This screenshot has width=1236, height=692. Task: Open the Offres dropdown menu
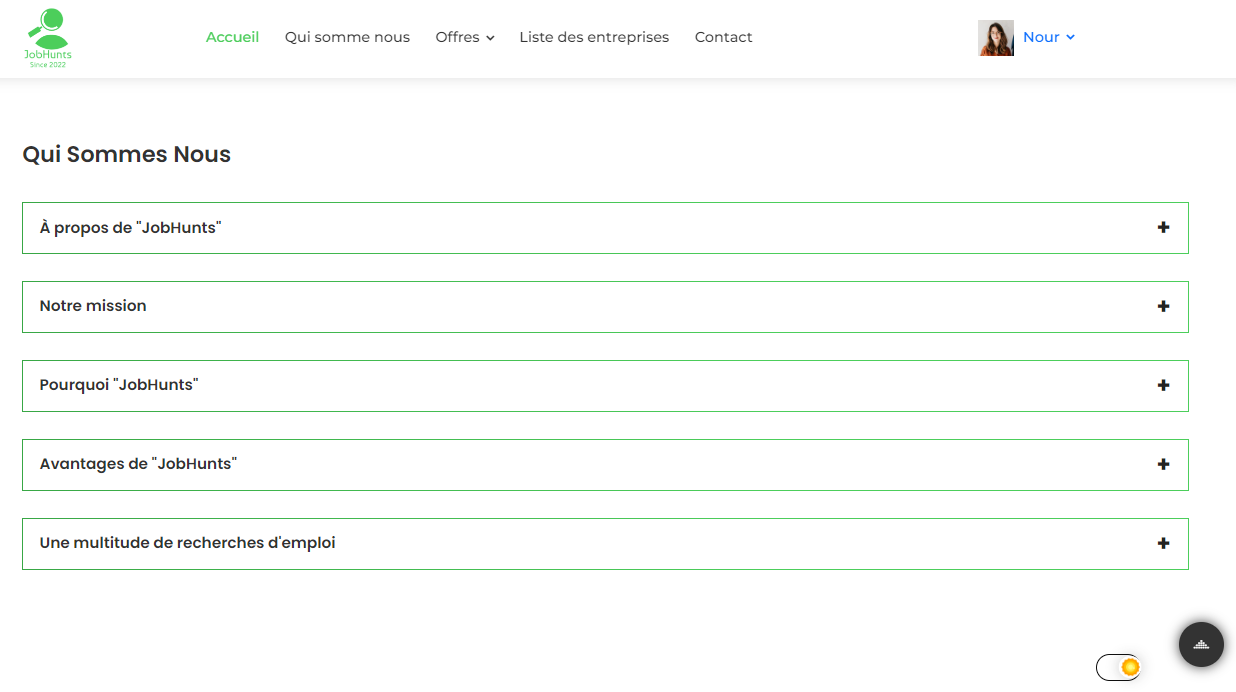click(x=465, y=37)
